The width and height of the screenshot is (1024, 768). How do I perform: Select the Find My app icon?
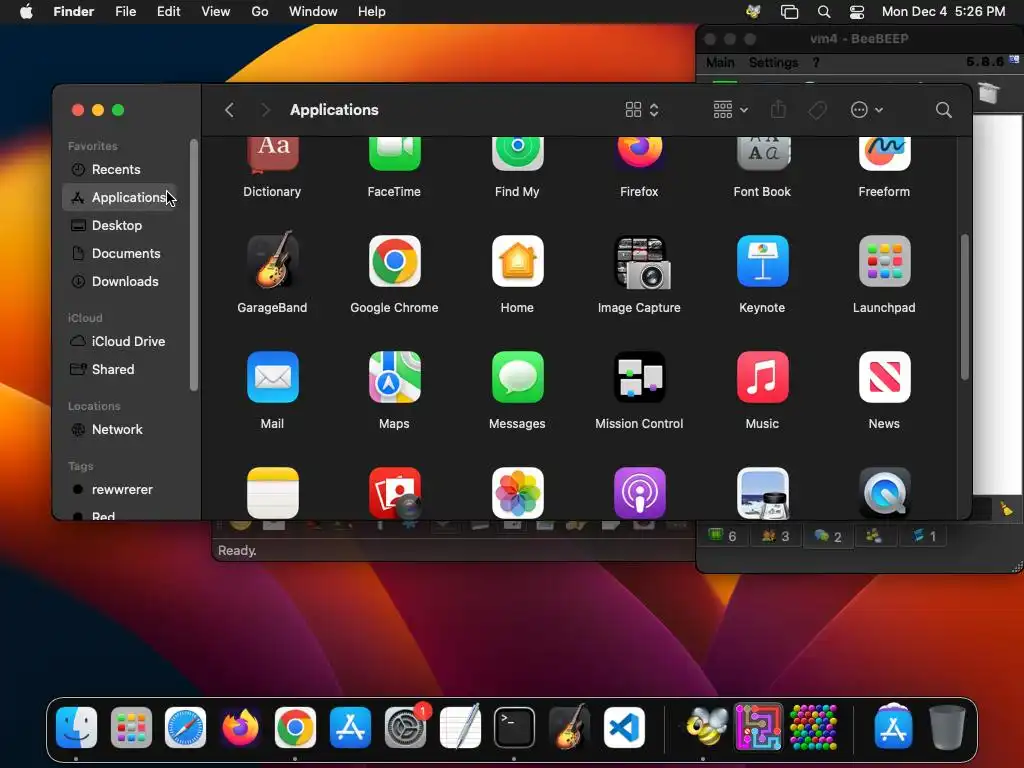(x=517, y=154)
